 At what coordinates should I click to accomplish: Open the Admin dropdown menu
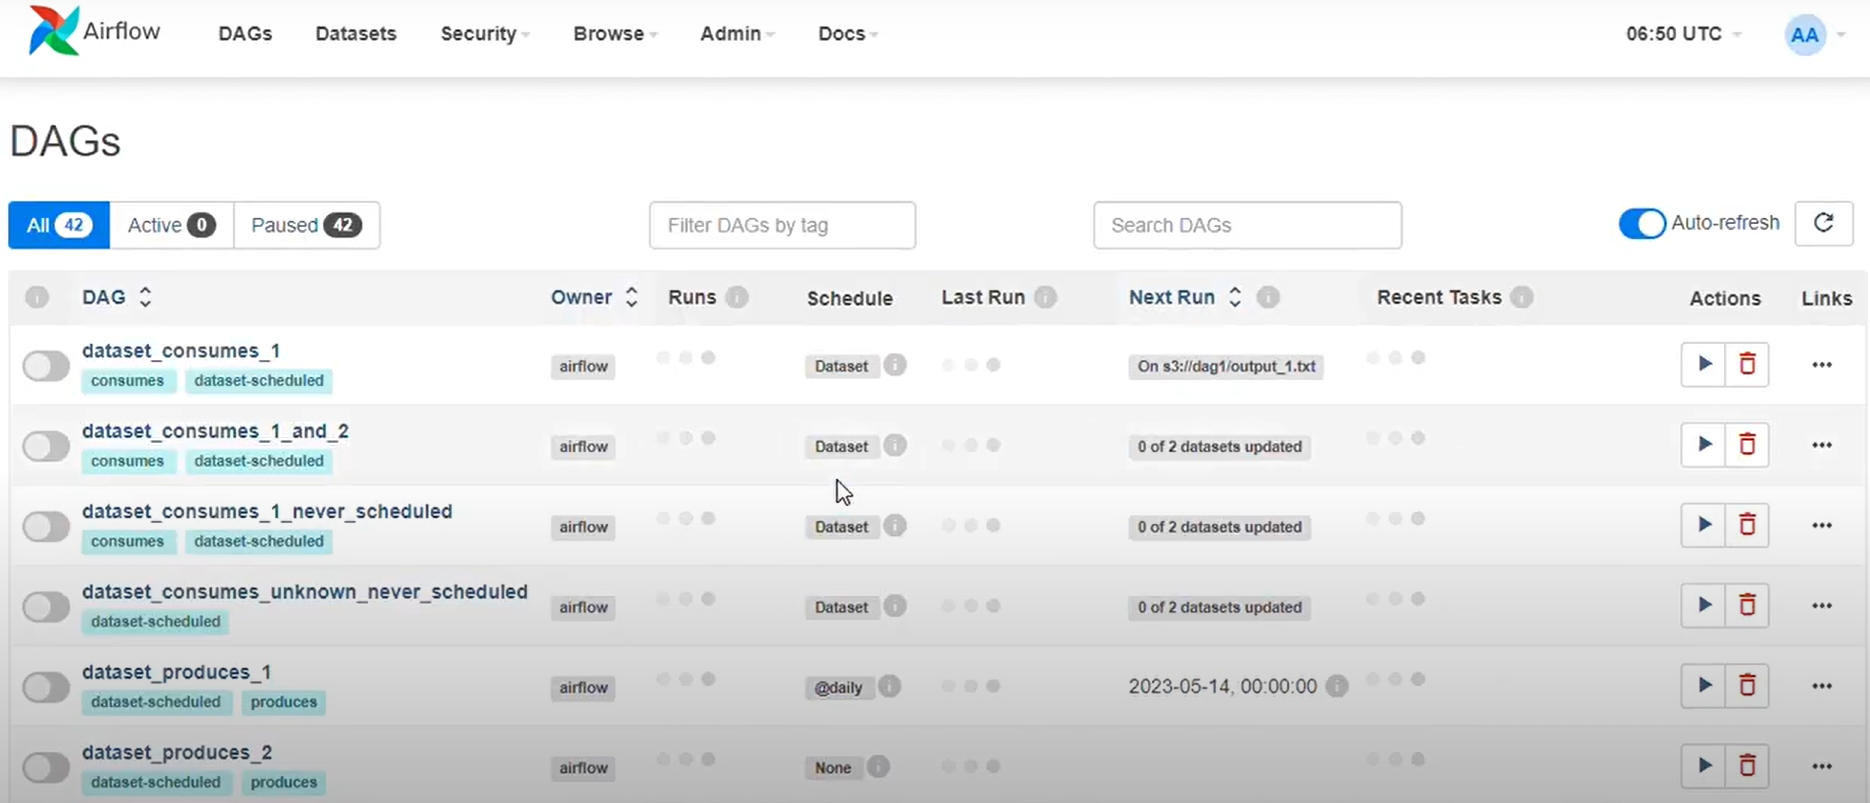point(737,34)
